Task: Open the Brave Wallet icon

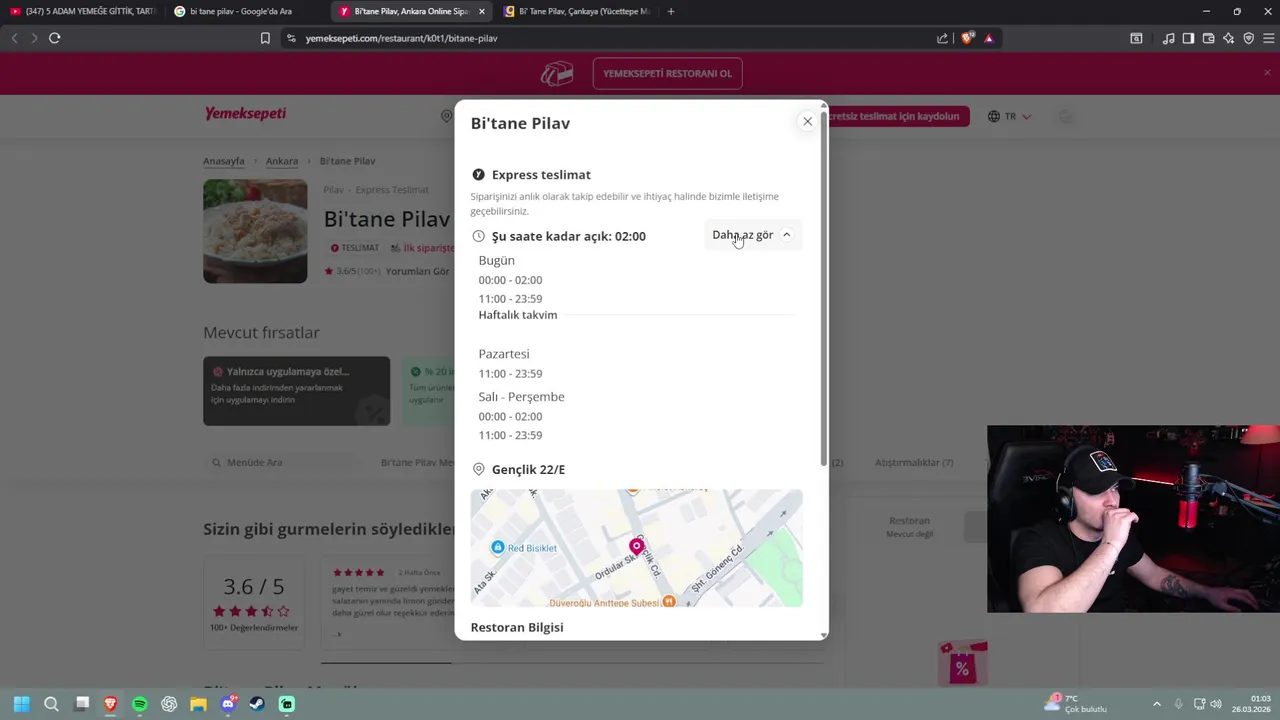Action: [x=1208, y=38]
